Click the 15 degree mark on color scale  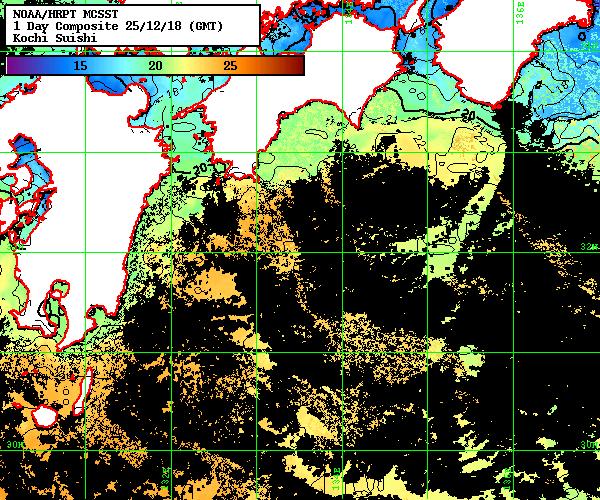(81, 64)
